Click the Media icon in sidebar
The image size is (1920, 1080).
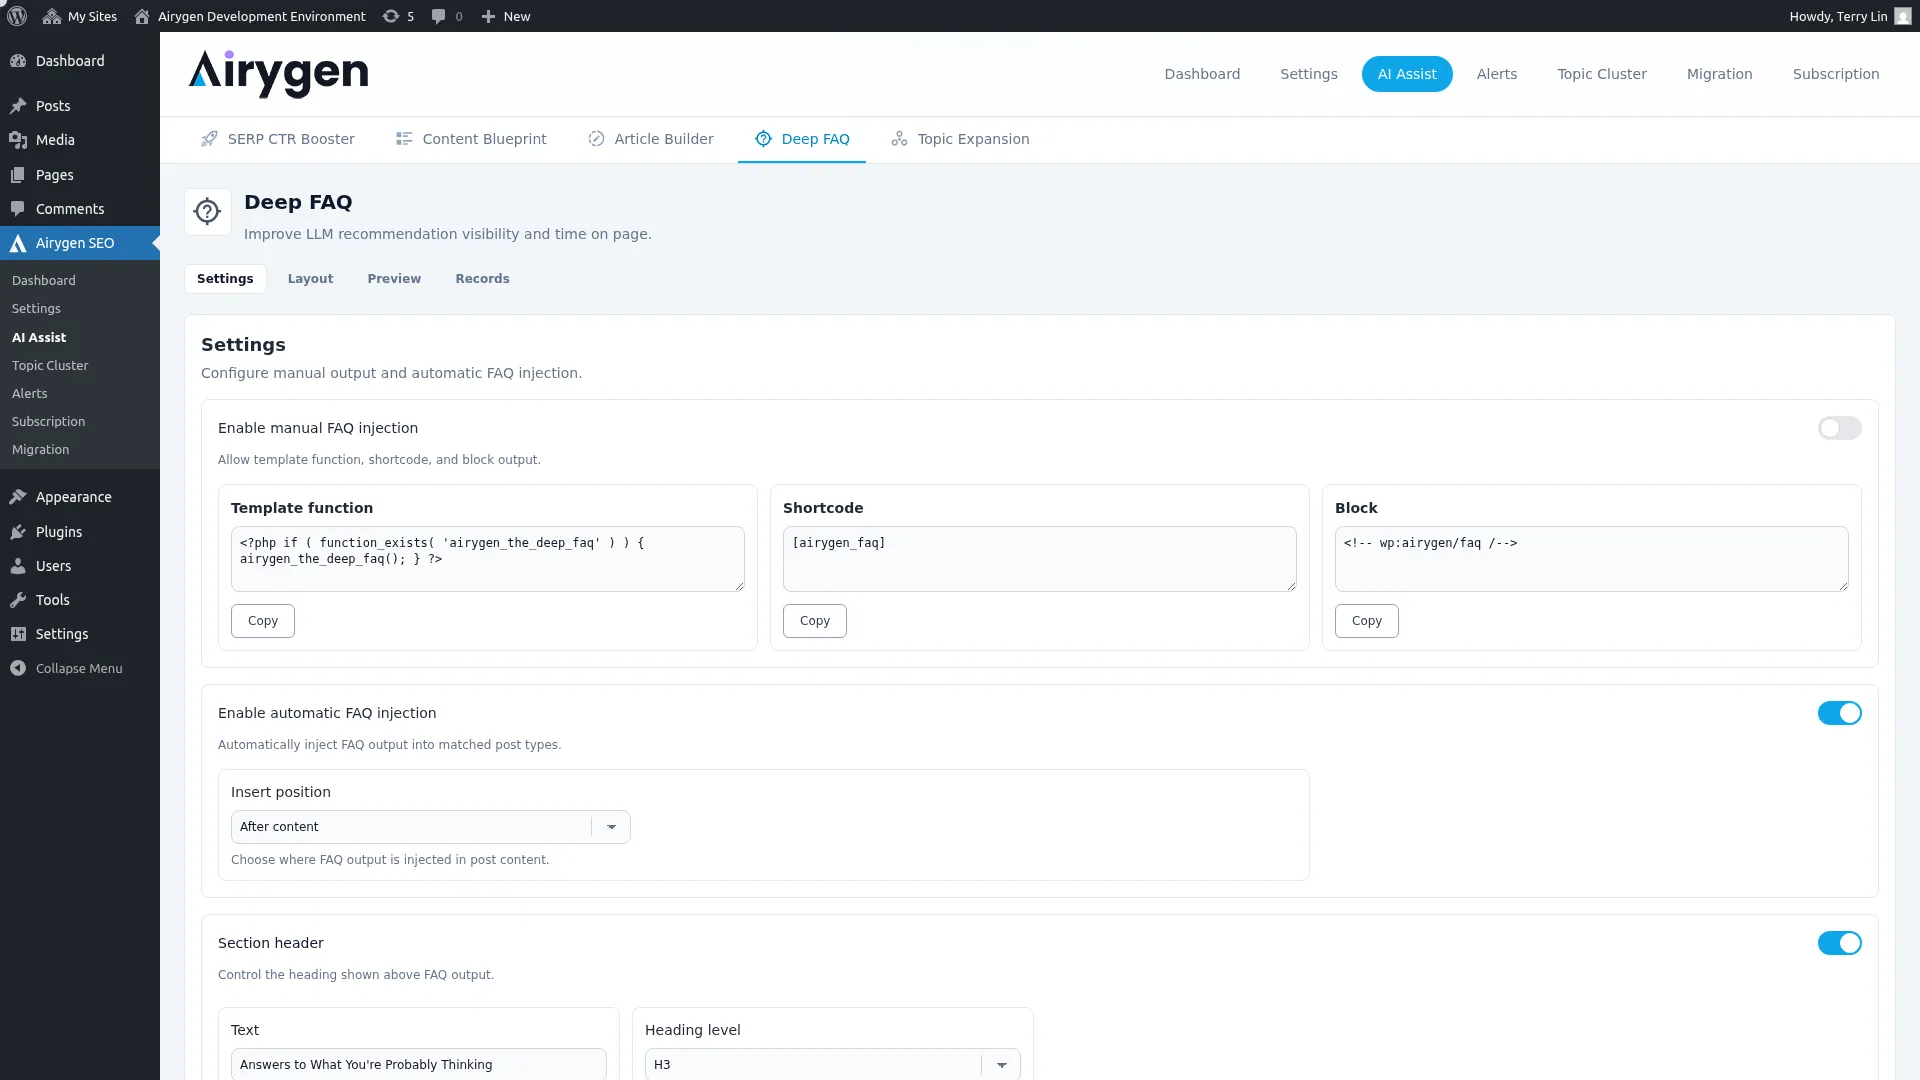18,140
